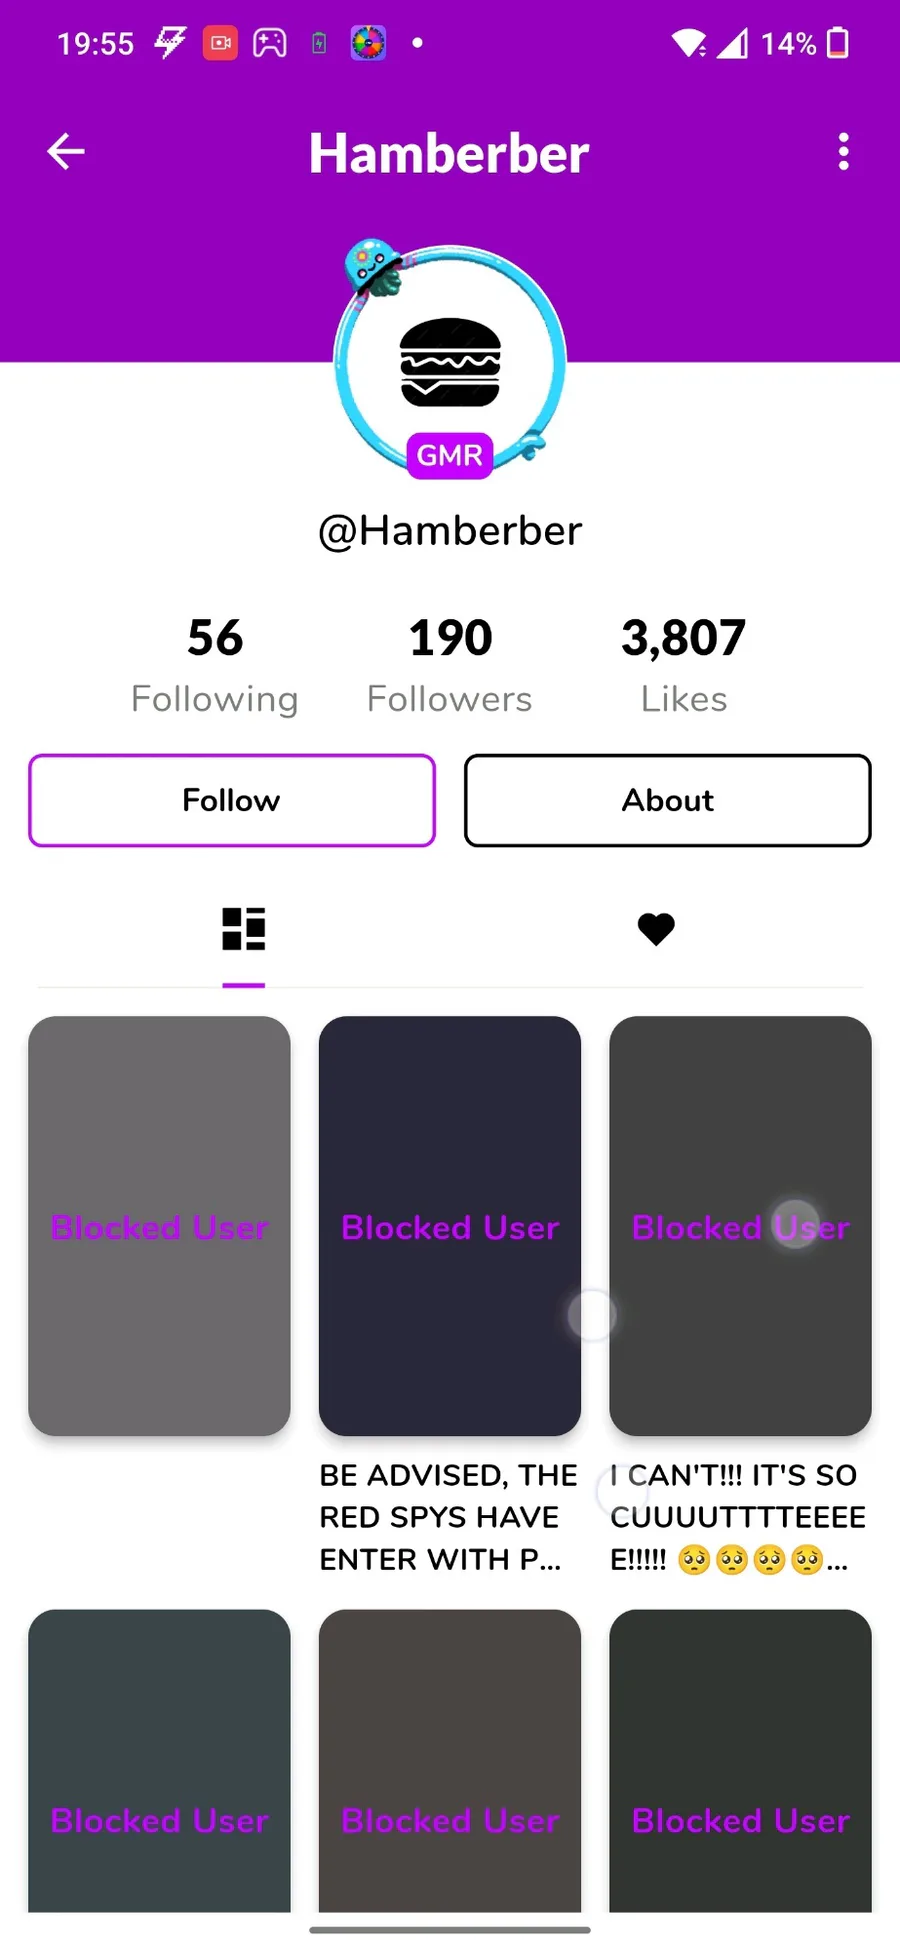The height and width of the screenshot is (1950, 900).
Task: Open first Blocked User post without caption
Action: click(159, 1226)
